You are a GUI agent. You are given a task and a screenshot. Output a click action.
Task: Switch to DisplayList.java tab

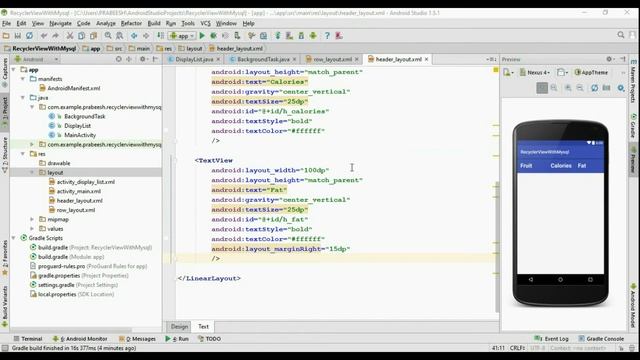[193, 59]
